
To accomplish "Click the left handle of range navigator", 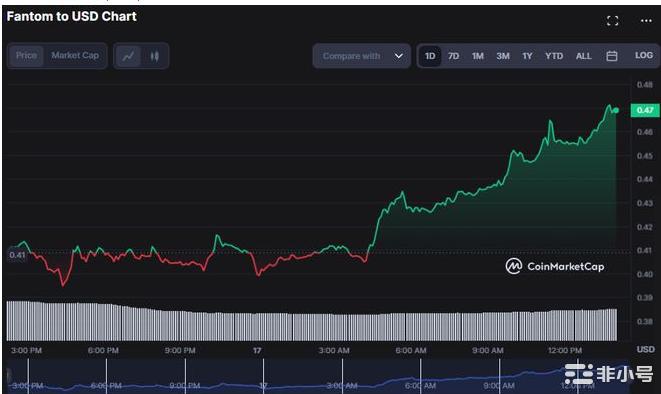I will pos(8,376).
